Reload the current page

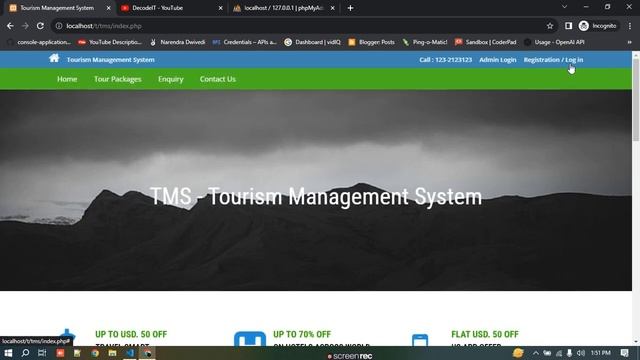40,26
